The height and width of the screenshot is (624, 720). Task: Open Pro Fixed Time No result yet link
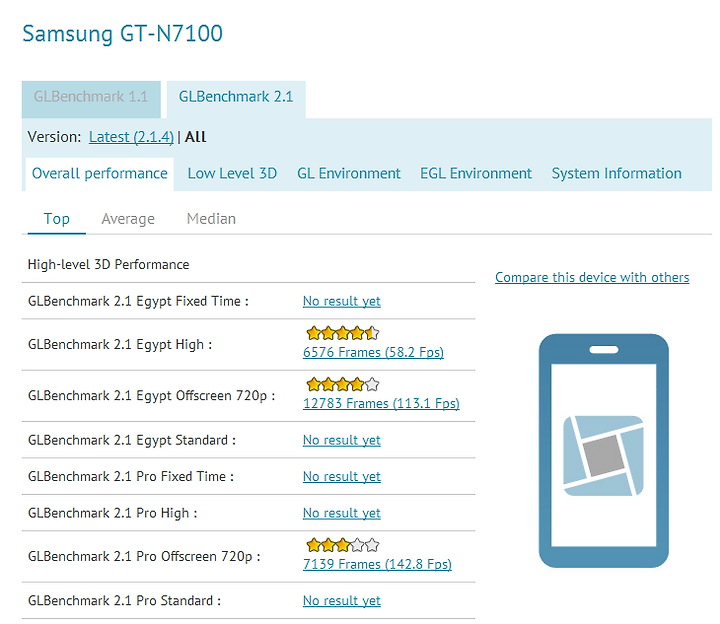342,477
